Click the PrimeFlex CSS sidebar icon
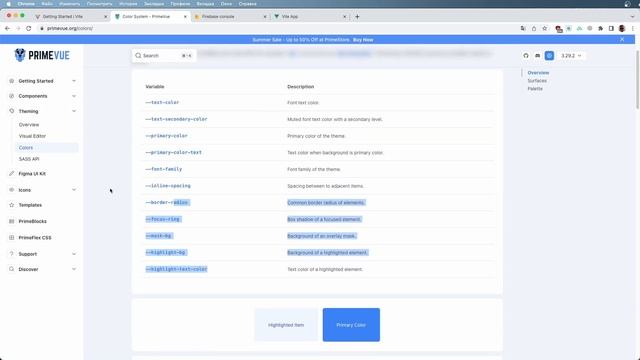The width and height of the screenshot is (640, 360). point(11,238)
